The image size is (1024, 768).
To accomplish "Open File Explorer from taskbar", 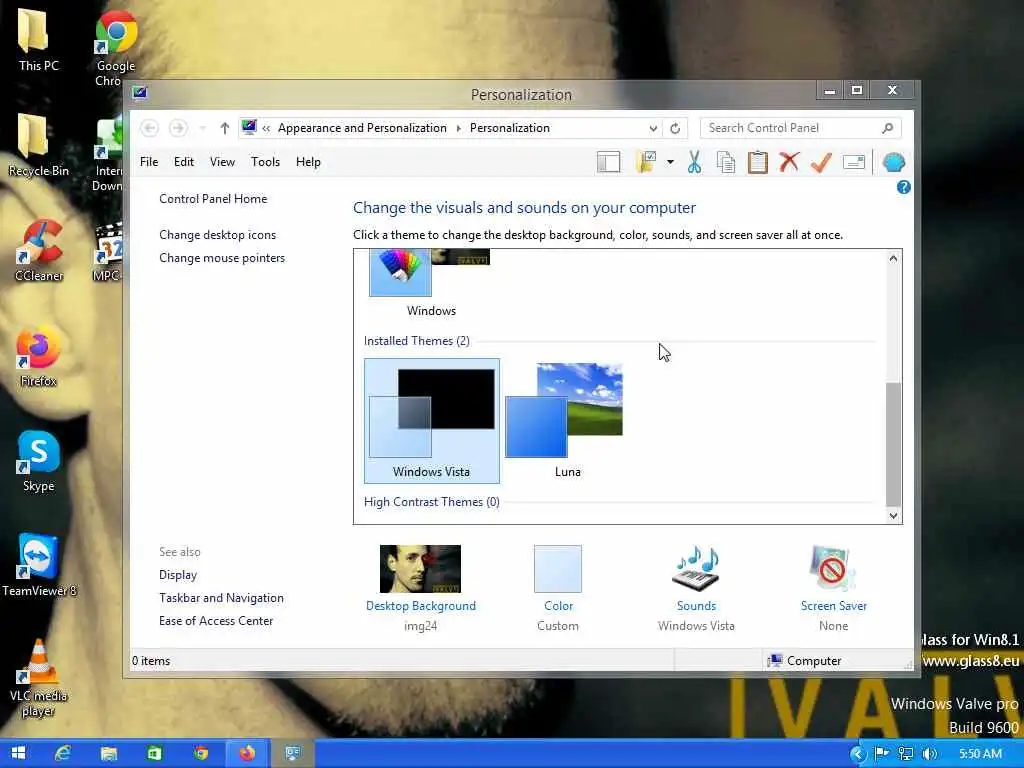I will [108, 753].
